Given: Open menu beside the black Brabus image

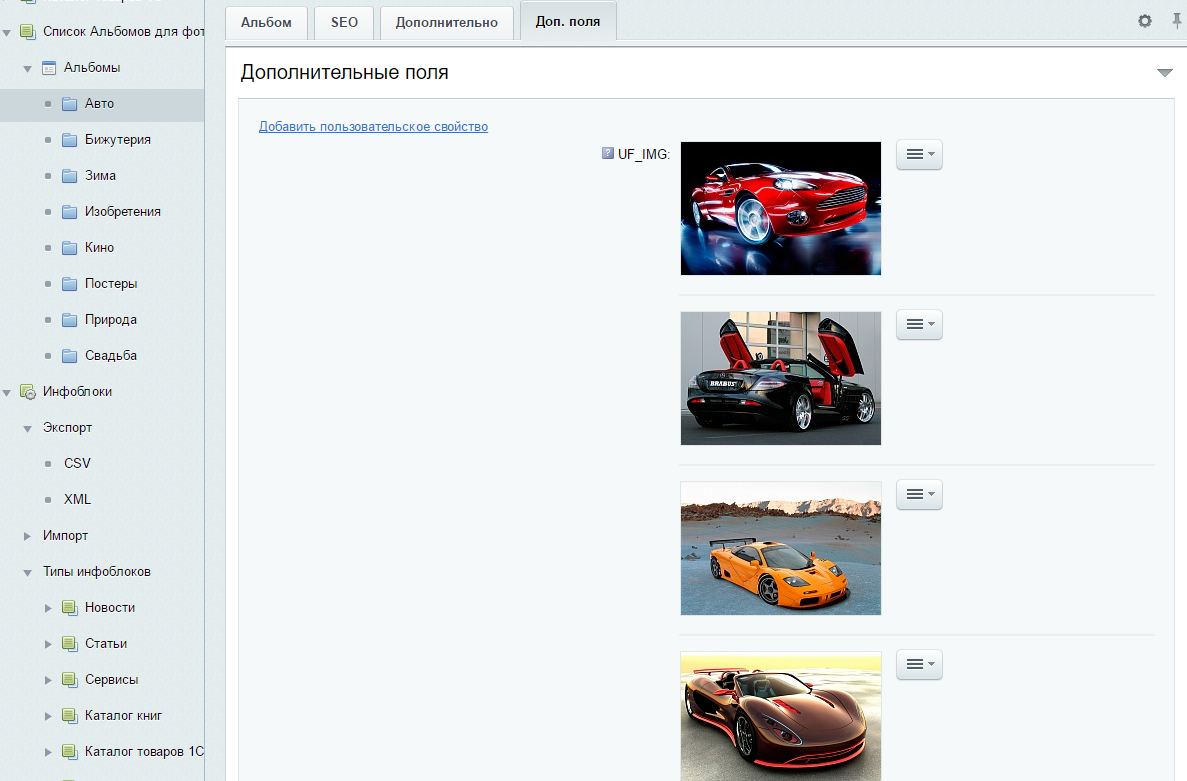Looking at the screenshot, I should pyautogui.click(x=919, y=325).
